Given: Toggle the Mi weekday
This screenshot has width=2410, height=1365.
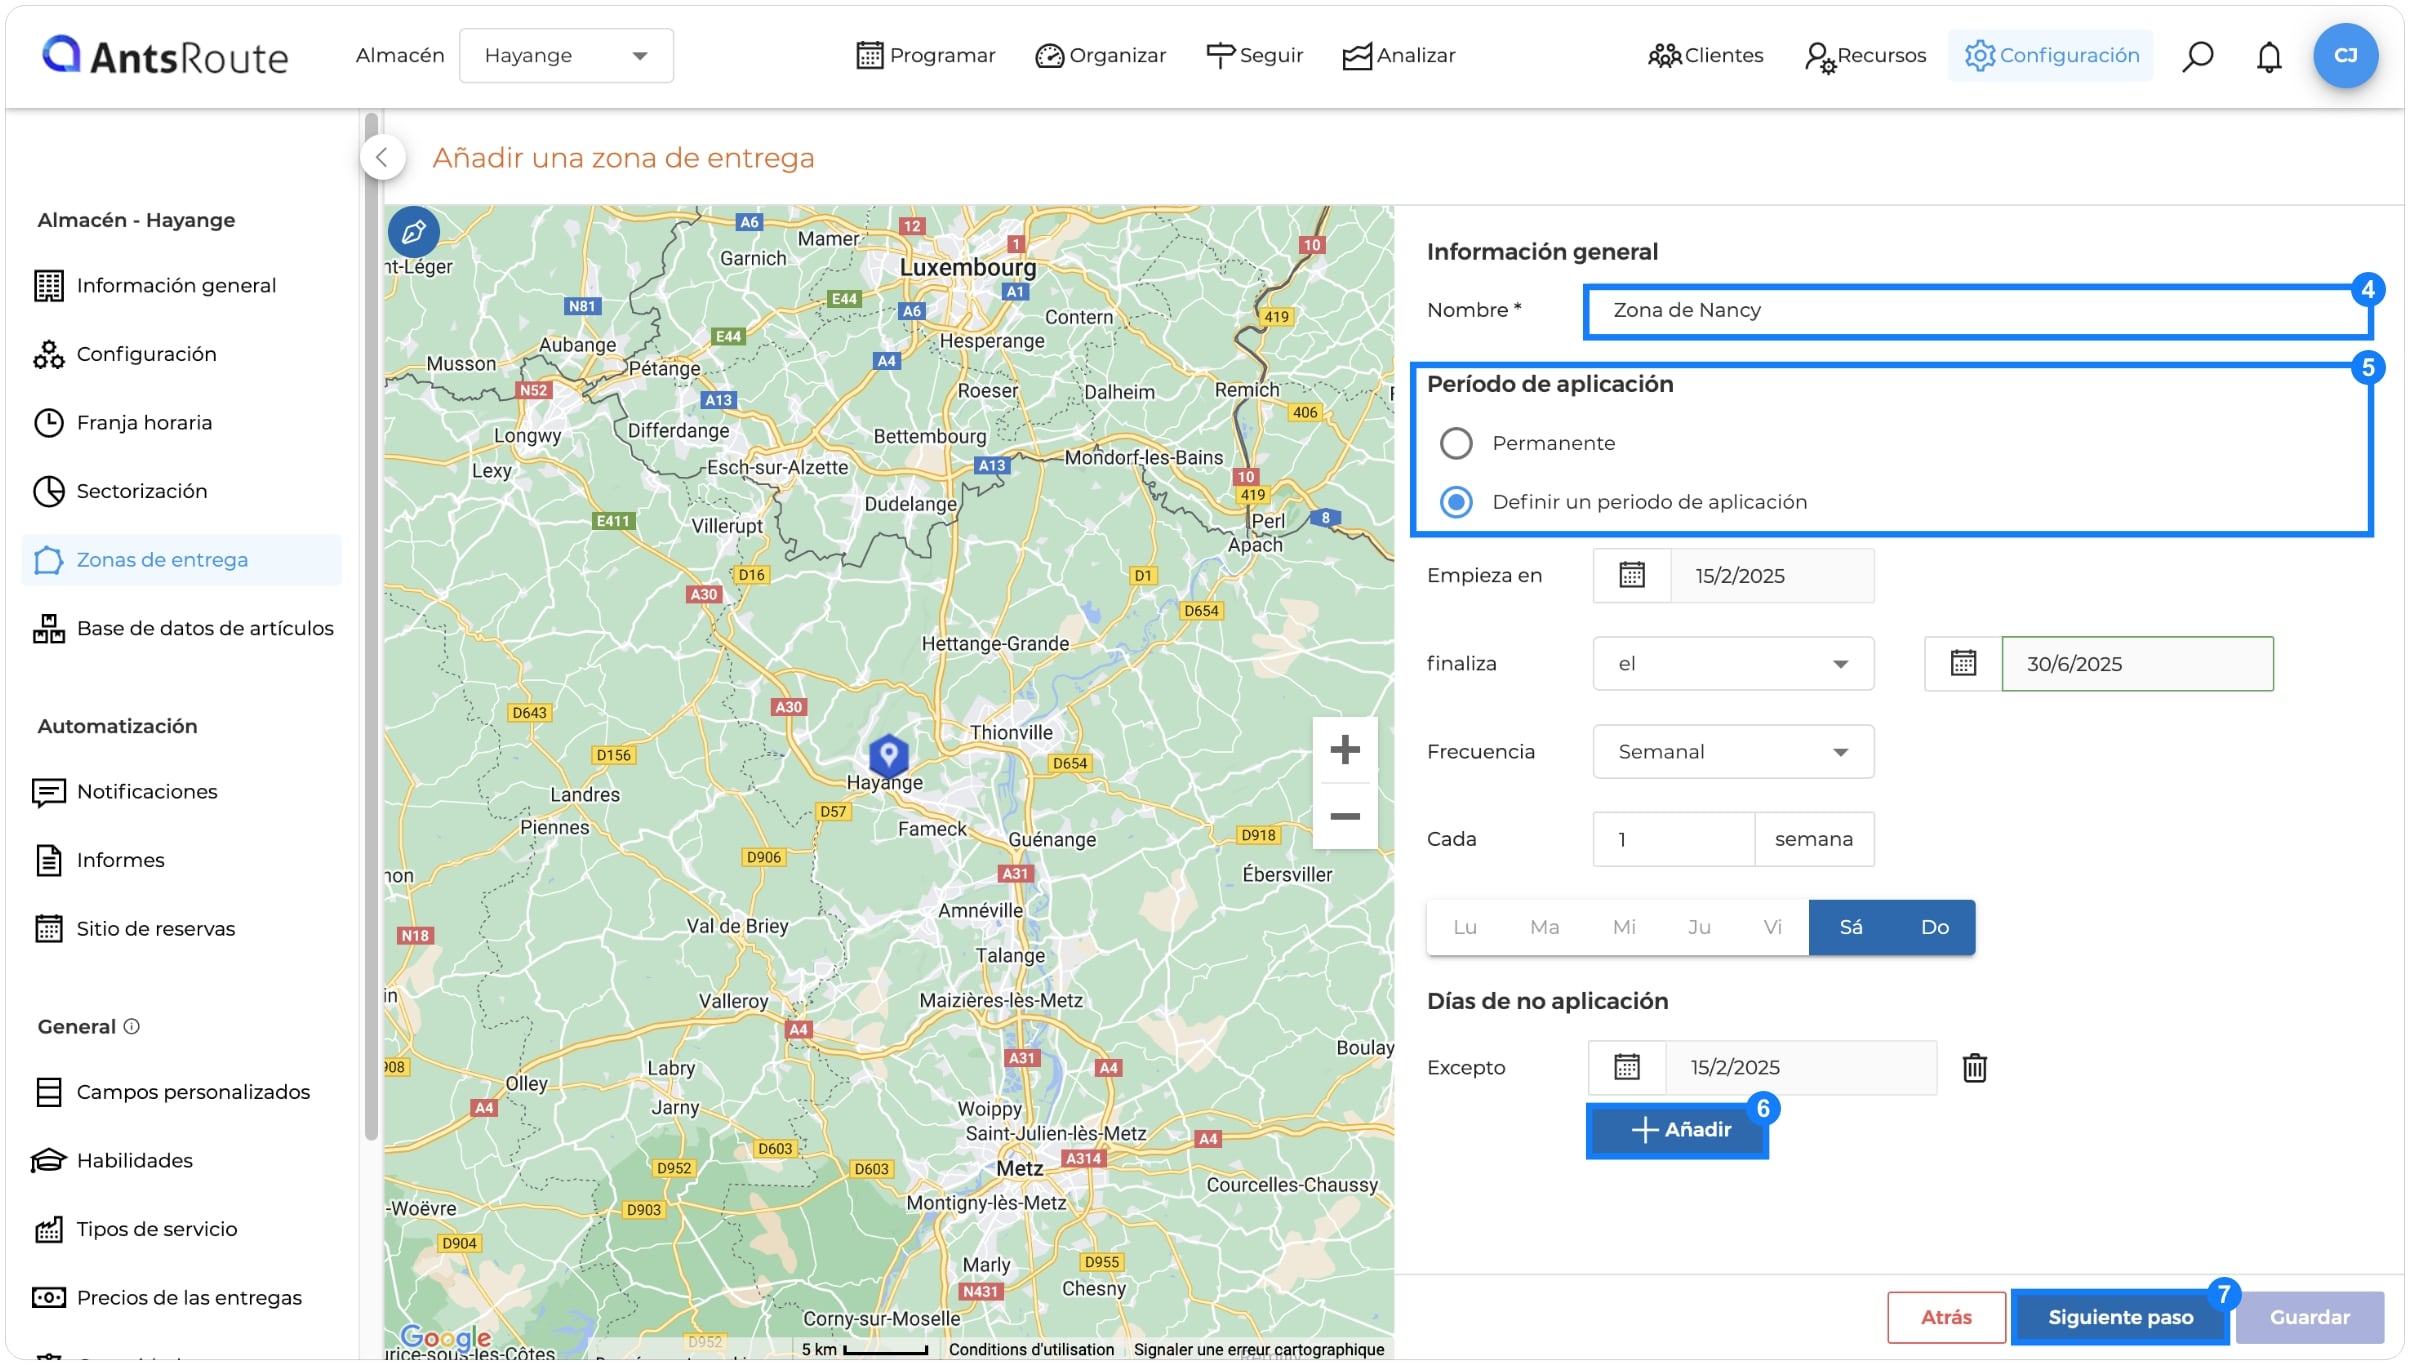Looking at the screenshot, I should click(x=1624, y=927).
